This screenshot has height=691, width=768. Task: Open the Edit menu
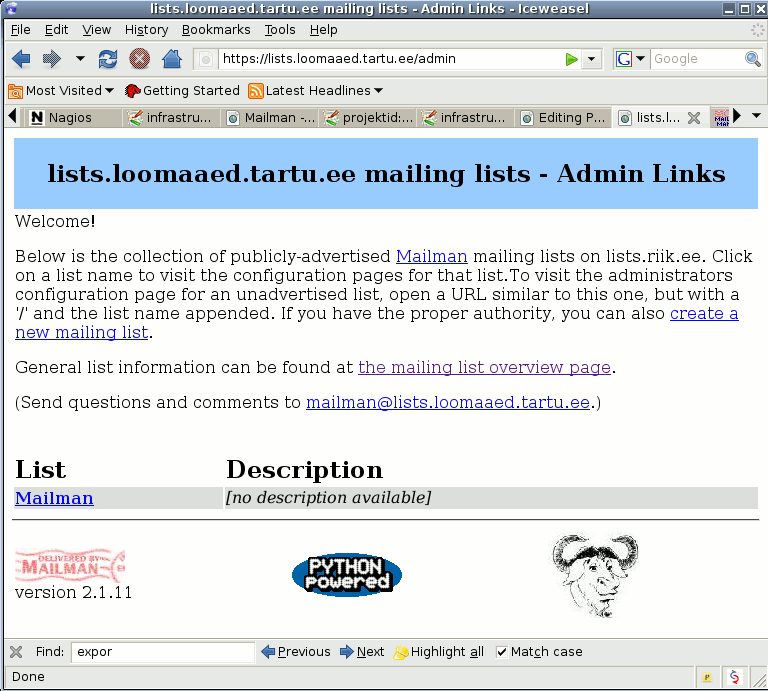point(56,30)
